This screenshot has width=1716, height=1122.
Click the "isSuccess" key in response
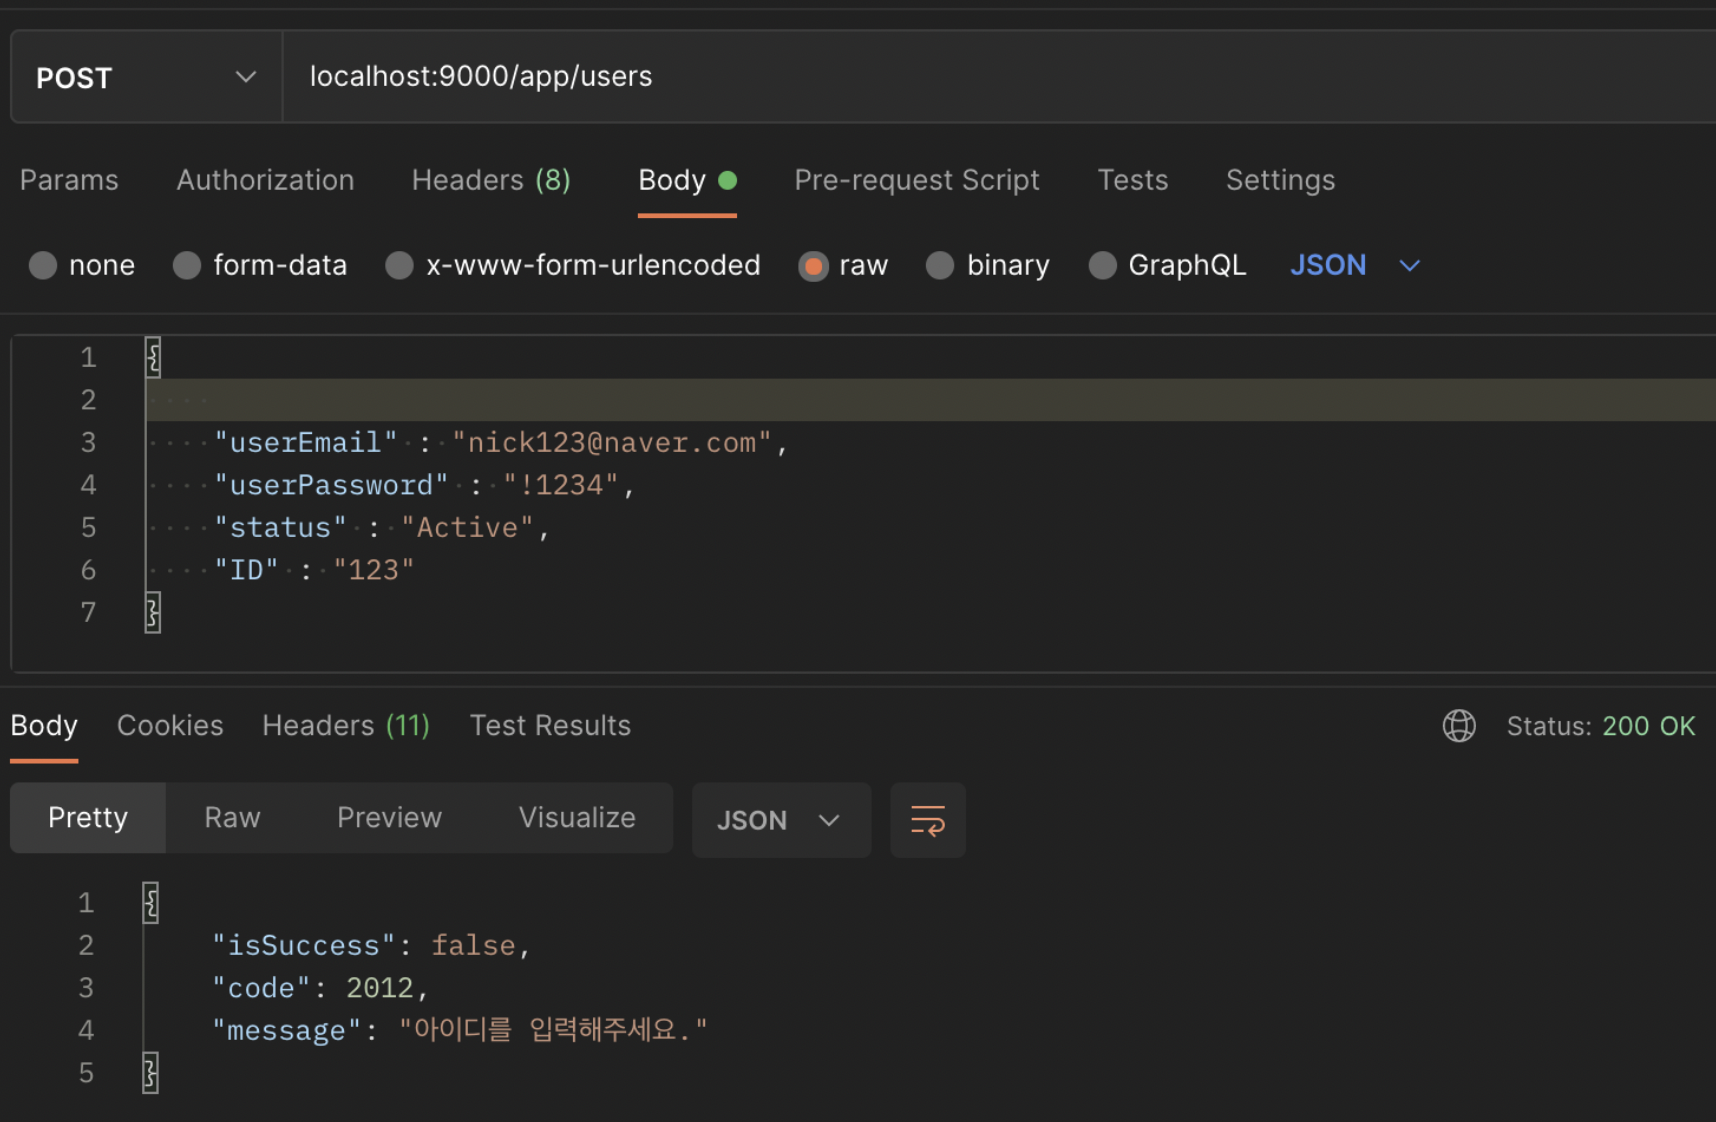pos(304,946)
